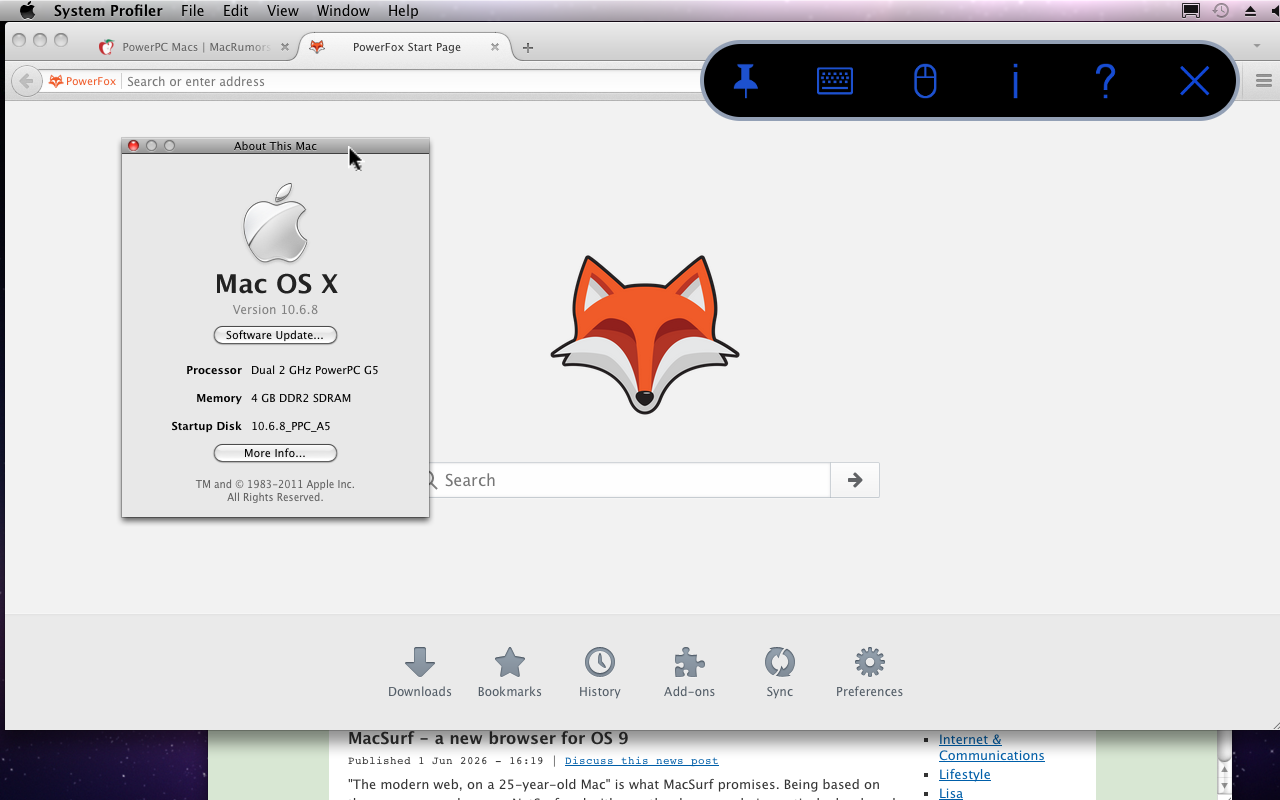The height and width of the screenshot is (800, 1280).
Task: Open the keyboard icon in overlay bar
Action: pos(835,81)
